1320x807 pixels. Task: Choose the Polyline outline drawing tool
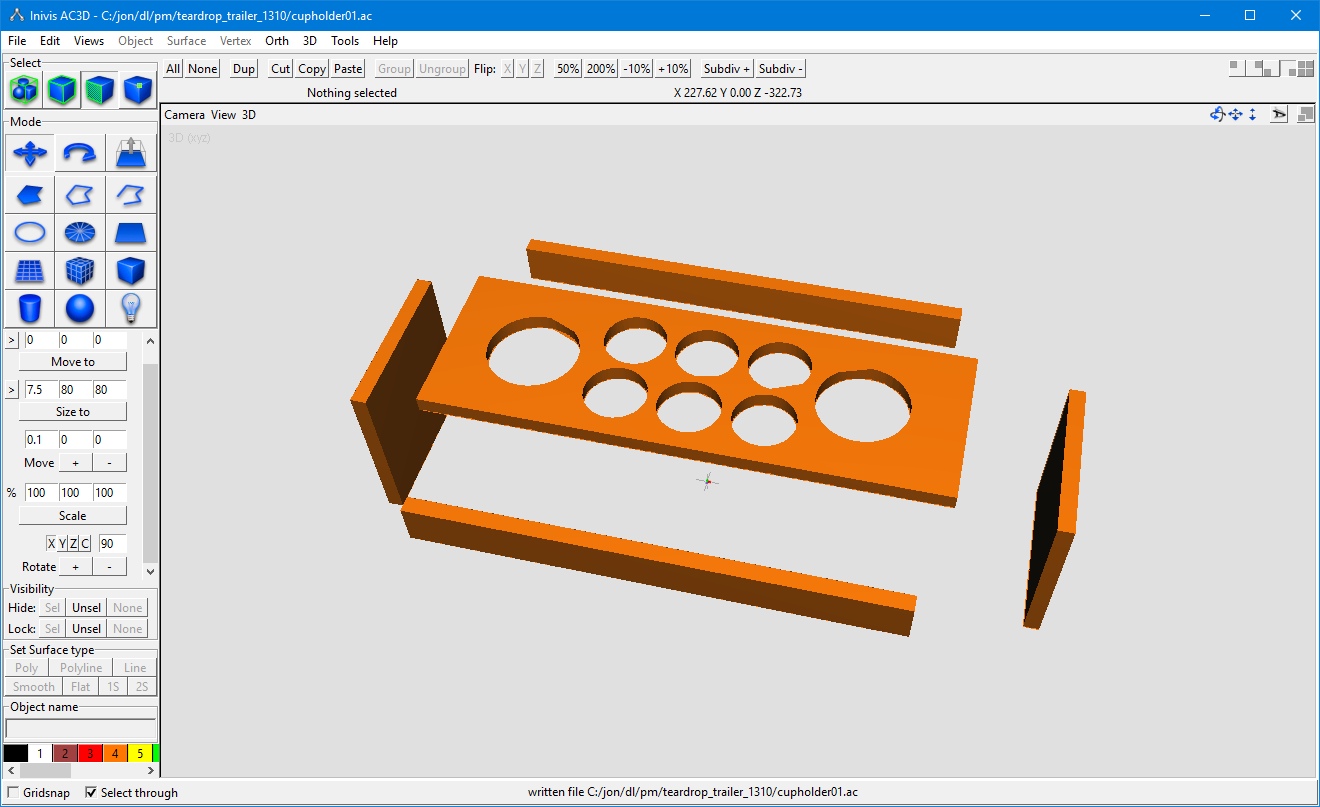[x=80, y=194]
